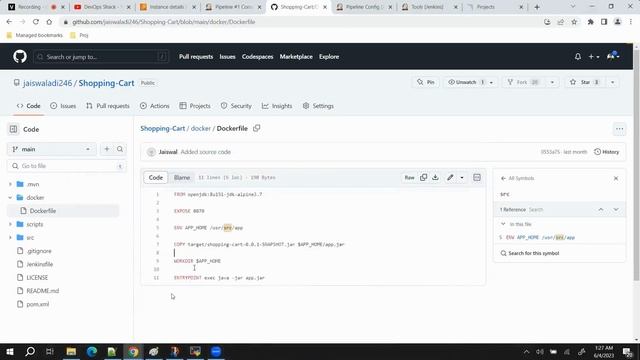Open pom.xml in file tree
640x360 pixels.
pyautogui.click(x=38, y=304)
